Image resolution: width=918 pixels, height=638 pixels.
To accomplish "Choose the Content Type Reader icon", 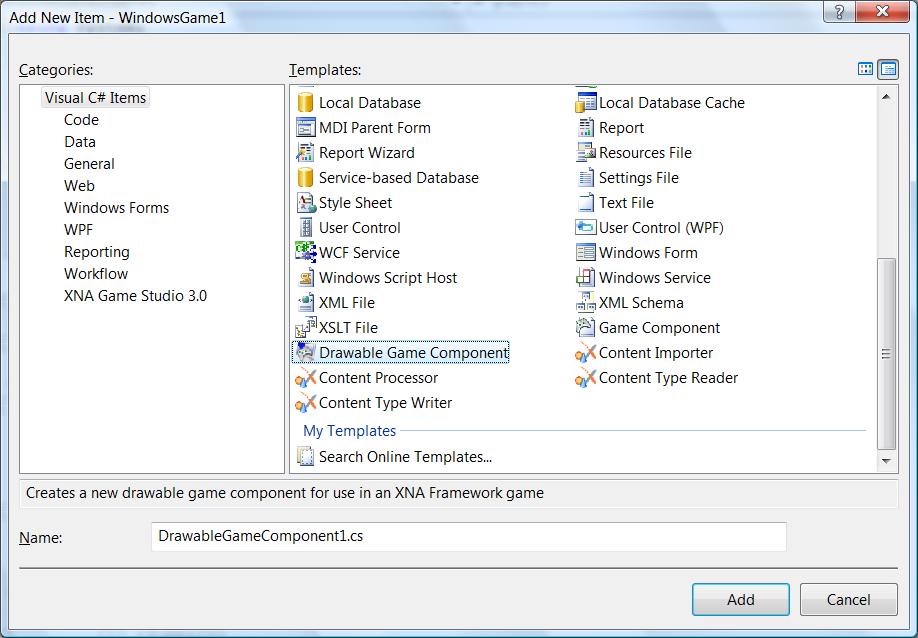I will 585,378.
